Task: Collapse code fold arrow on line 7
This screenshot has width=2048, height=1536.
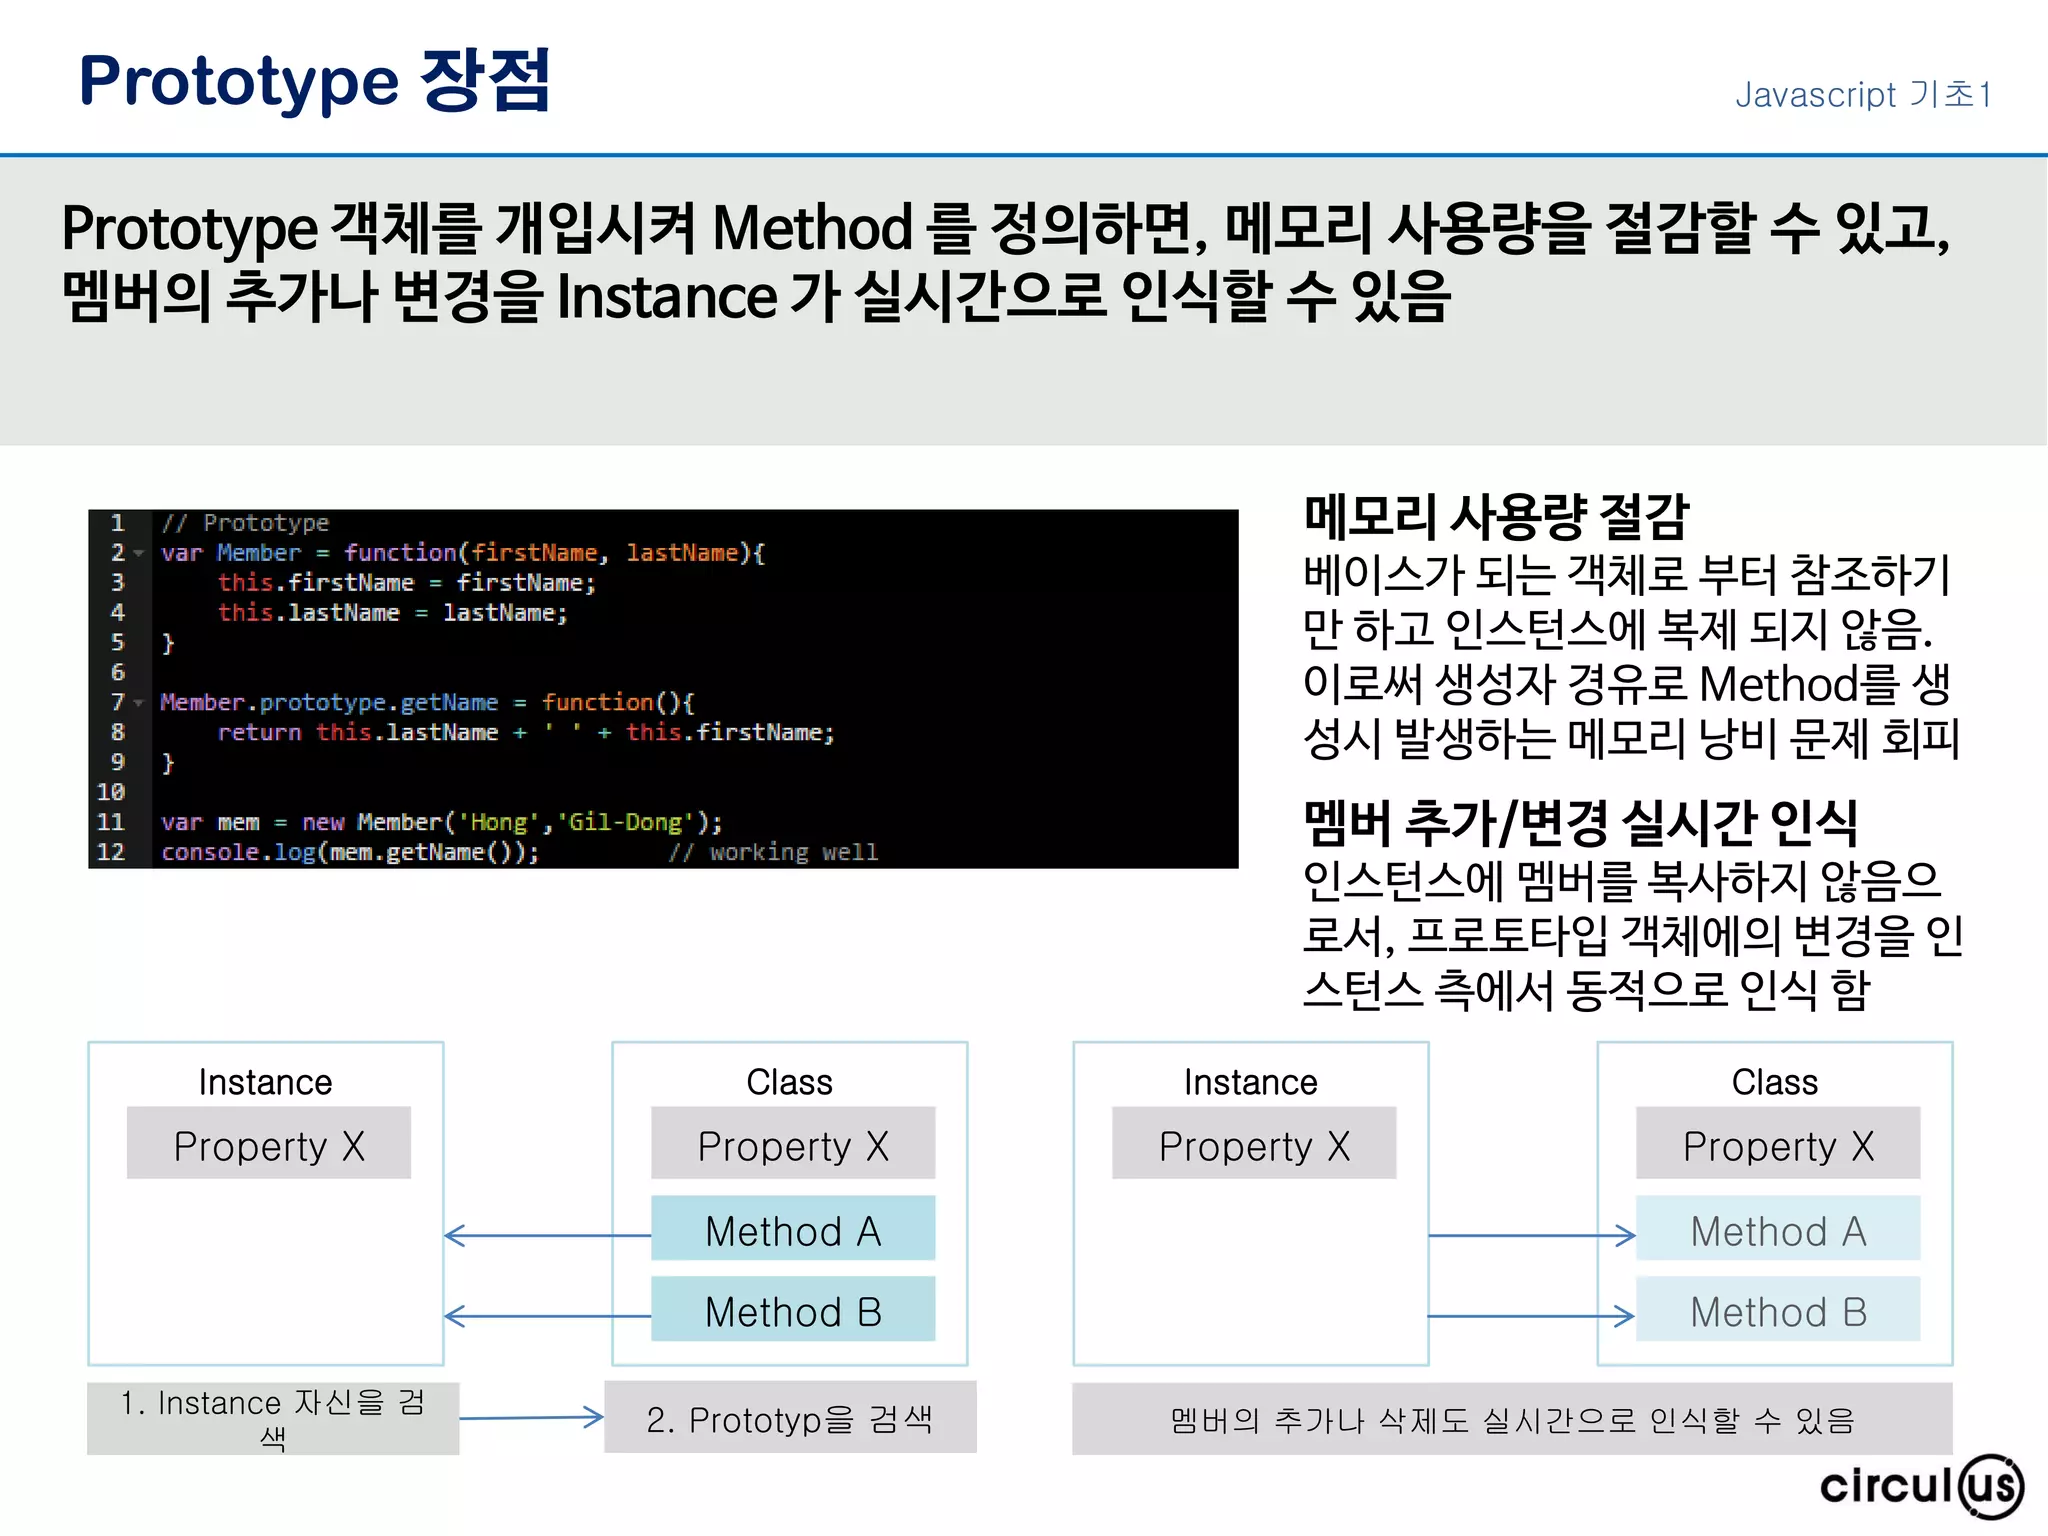Action: tap(139, 703)
